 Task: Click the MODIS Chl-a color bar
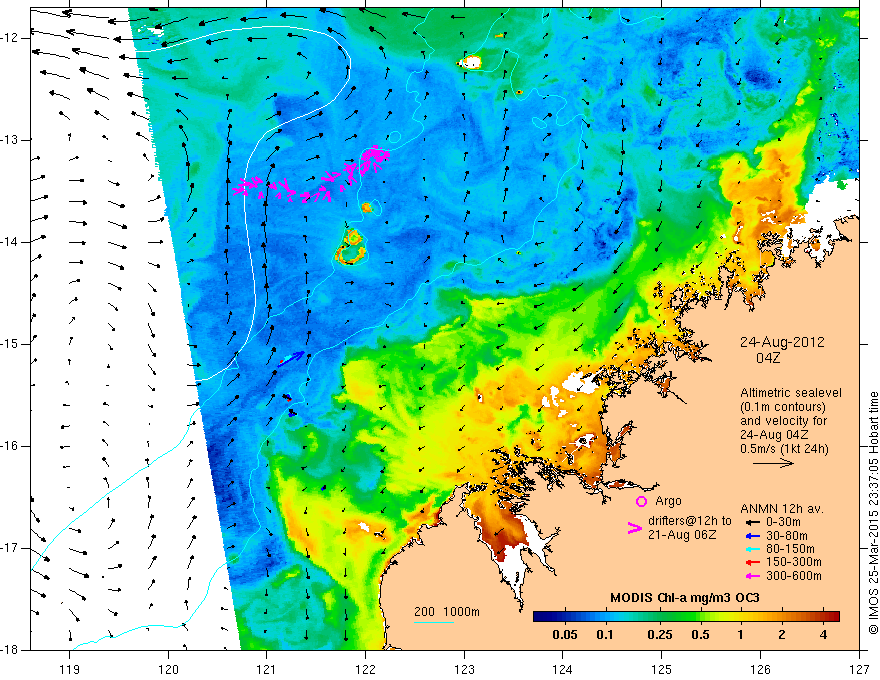pyautogui.click(x=686, y=616)
